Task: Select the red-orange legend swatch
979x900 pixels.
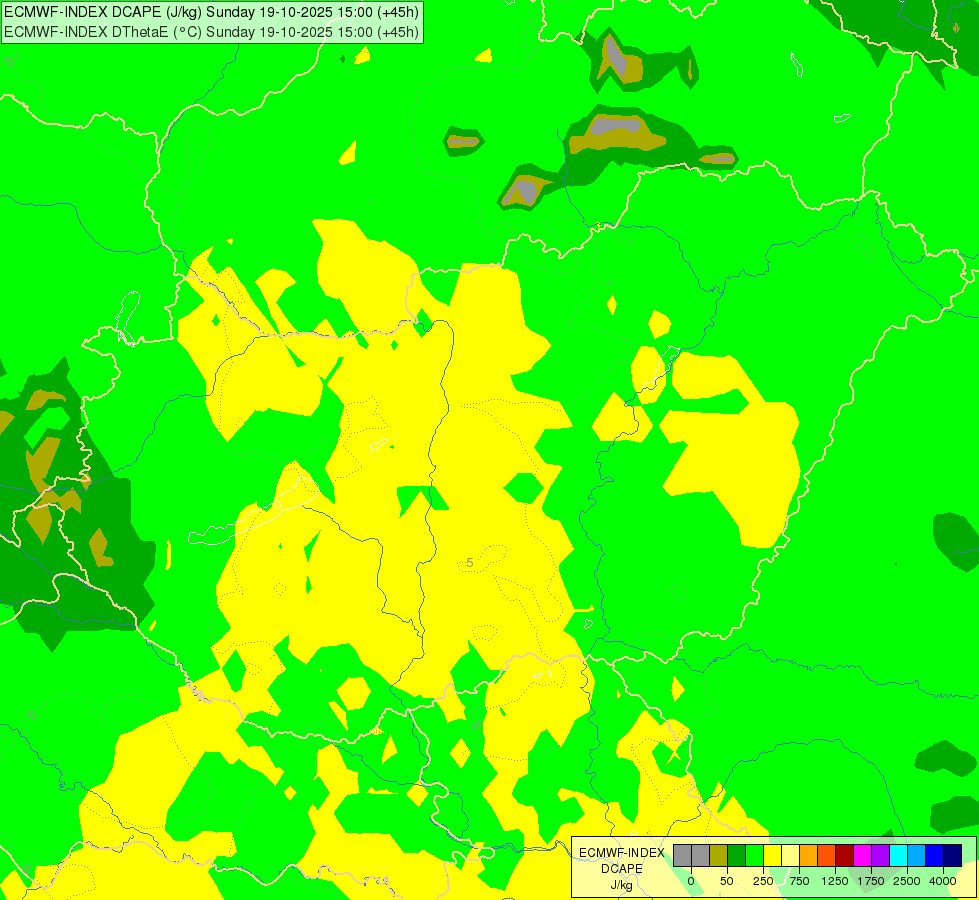Action: click(827, 856)
